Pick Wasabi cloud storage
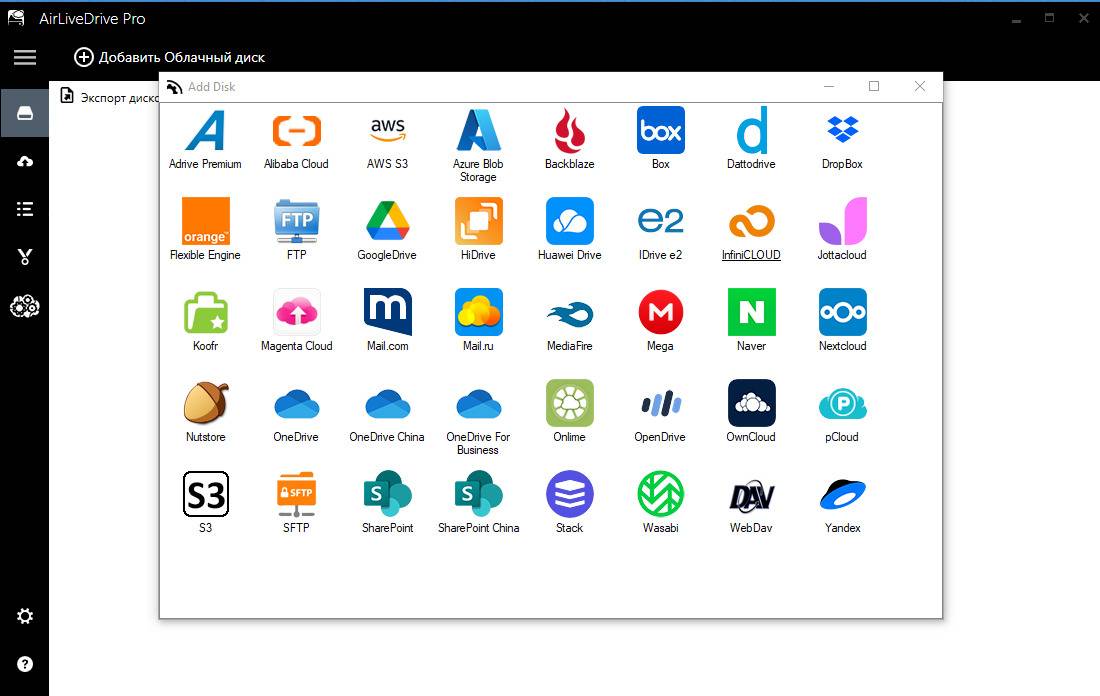 click(x=660, y=502)
